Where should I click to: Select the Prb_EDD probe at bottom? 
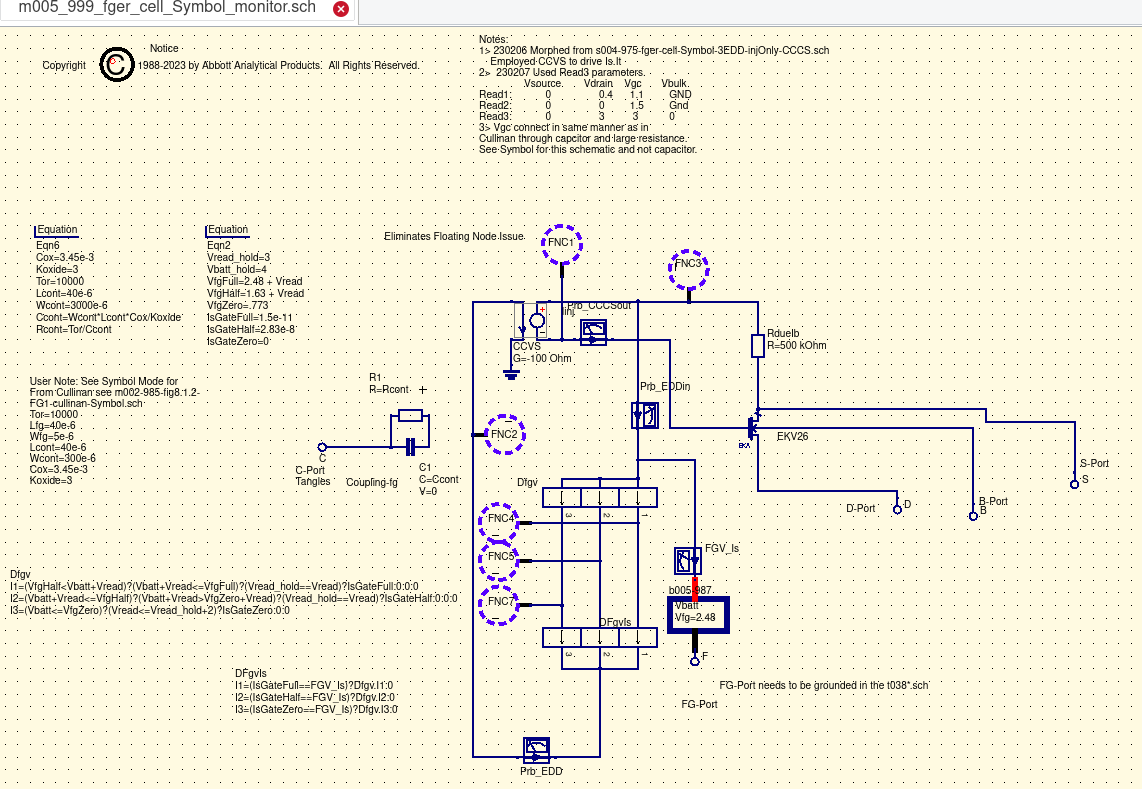538,750
